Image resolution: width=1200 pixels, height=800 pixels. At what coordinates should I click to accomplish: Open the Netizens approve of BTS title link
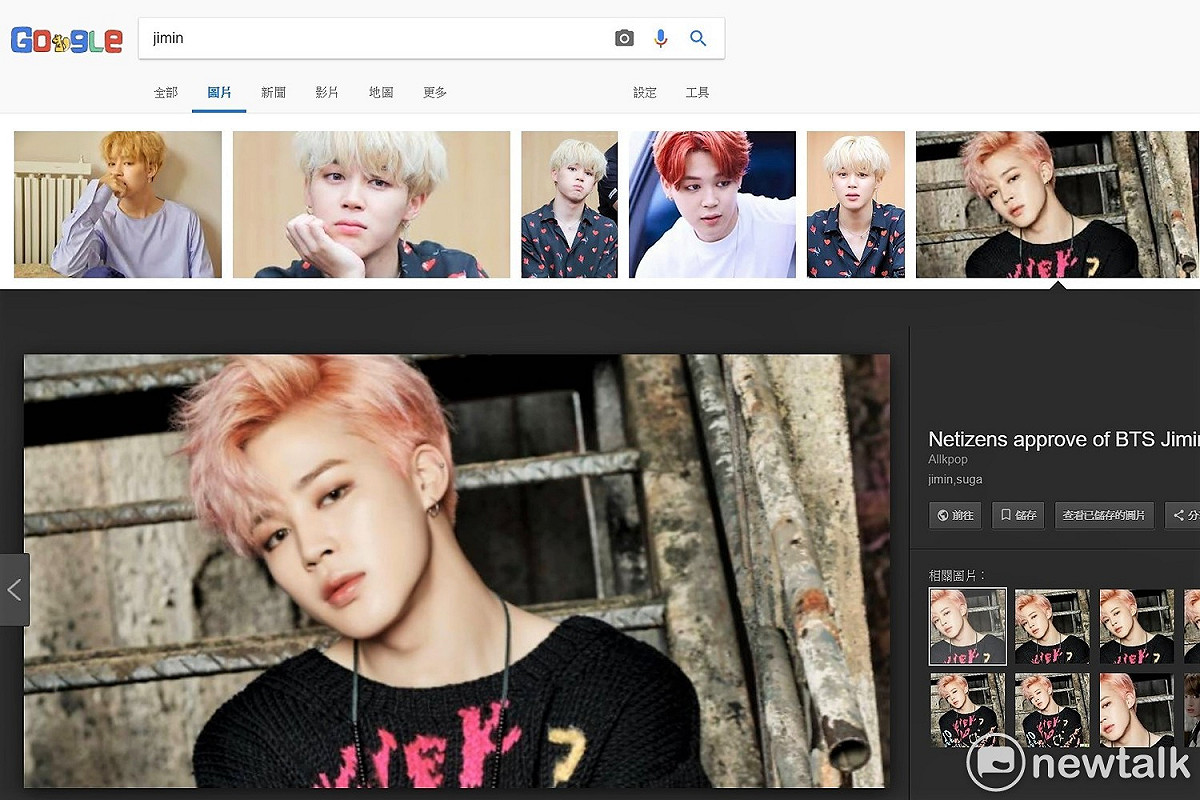click(1063, 439)
